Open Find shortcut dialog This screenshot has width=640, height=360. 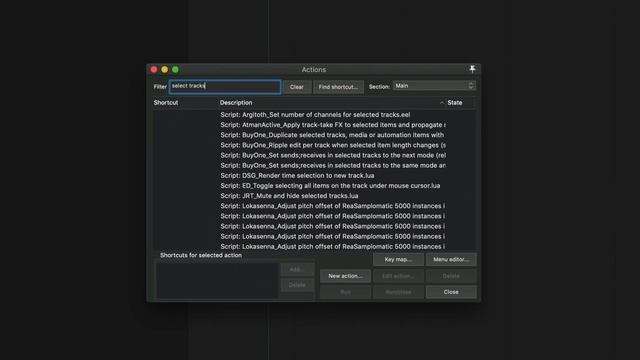click(338, 87)
